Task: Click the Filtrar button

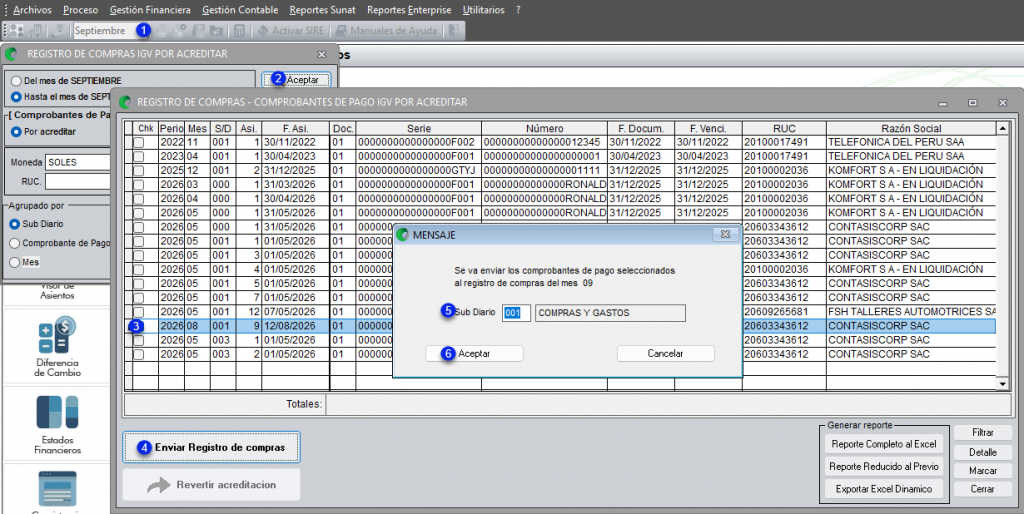Action: tap(983, 432)
